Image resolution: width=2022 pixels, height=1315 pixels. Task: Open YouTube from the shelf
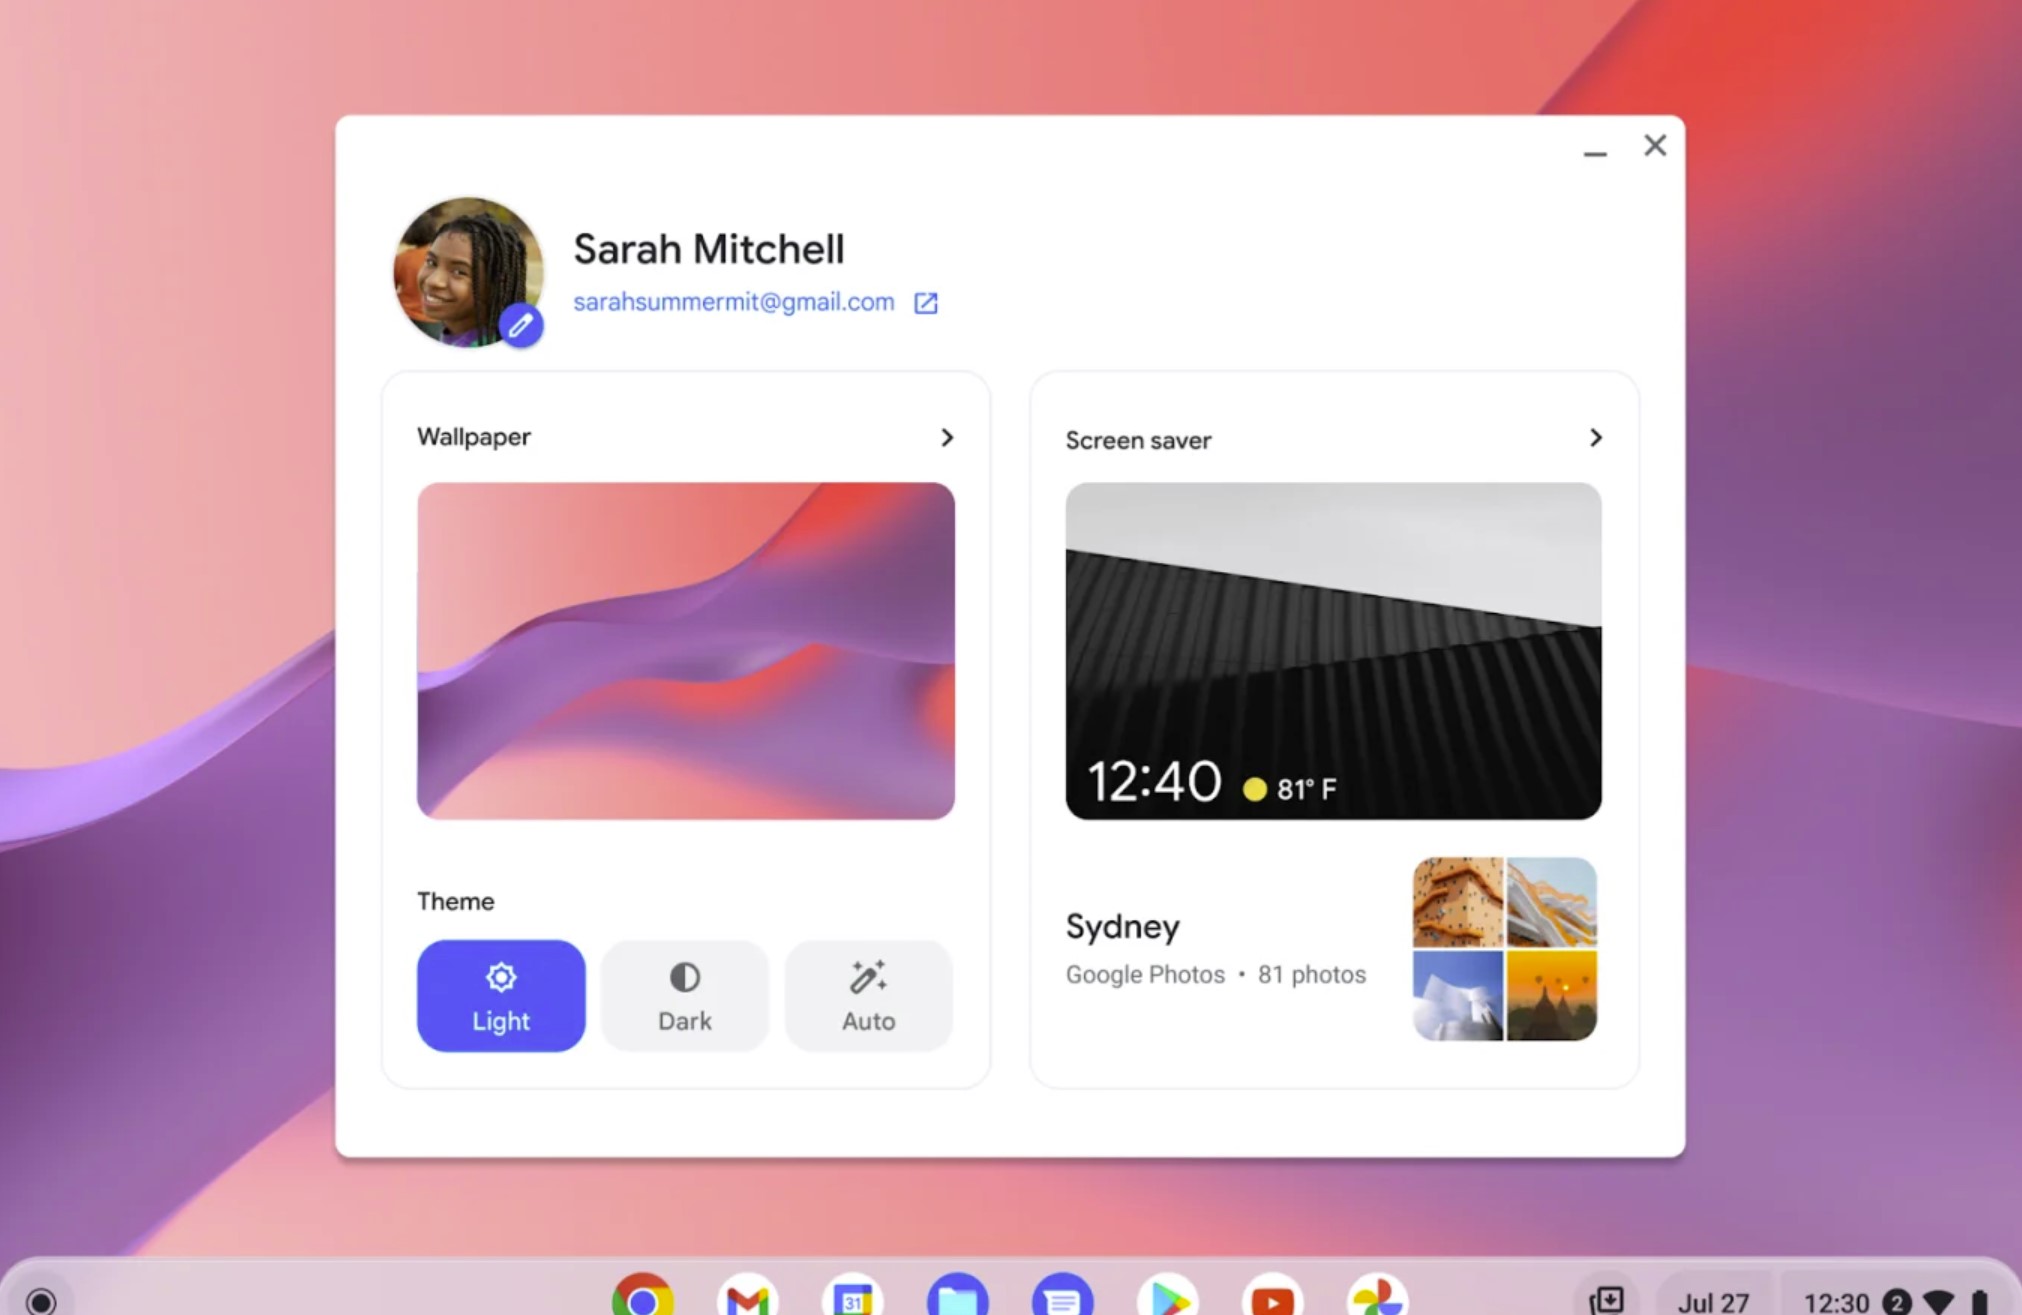coord(1272,1298)
